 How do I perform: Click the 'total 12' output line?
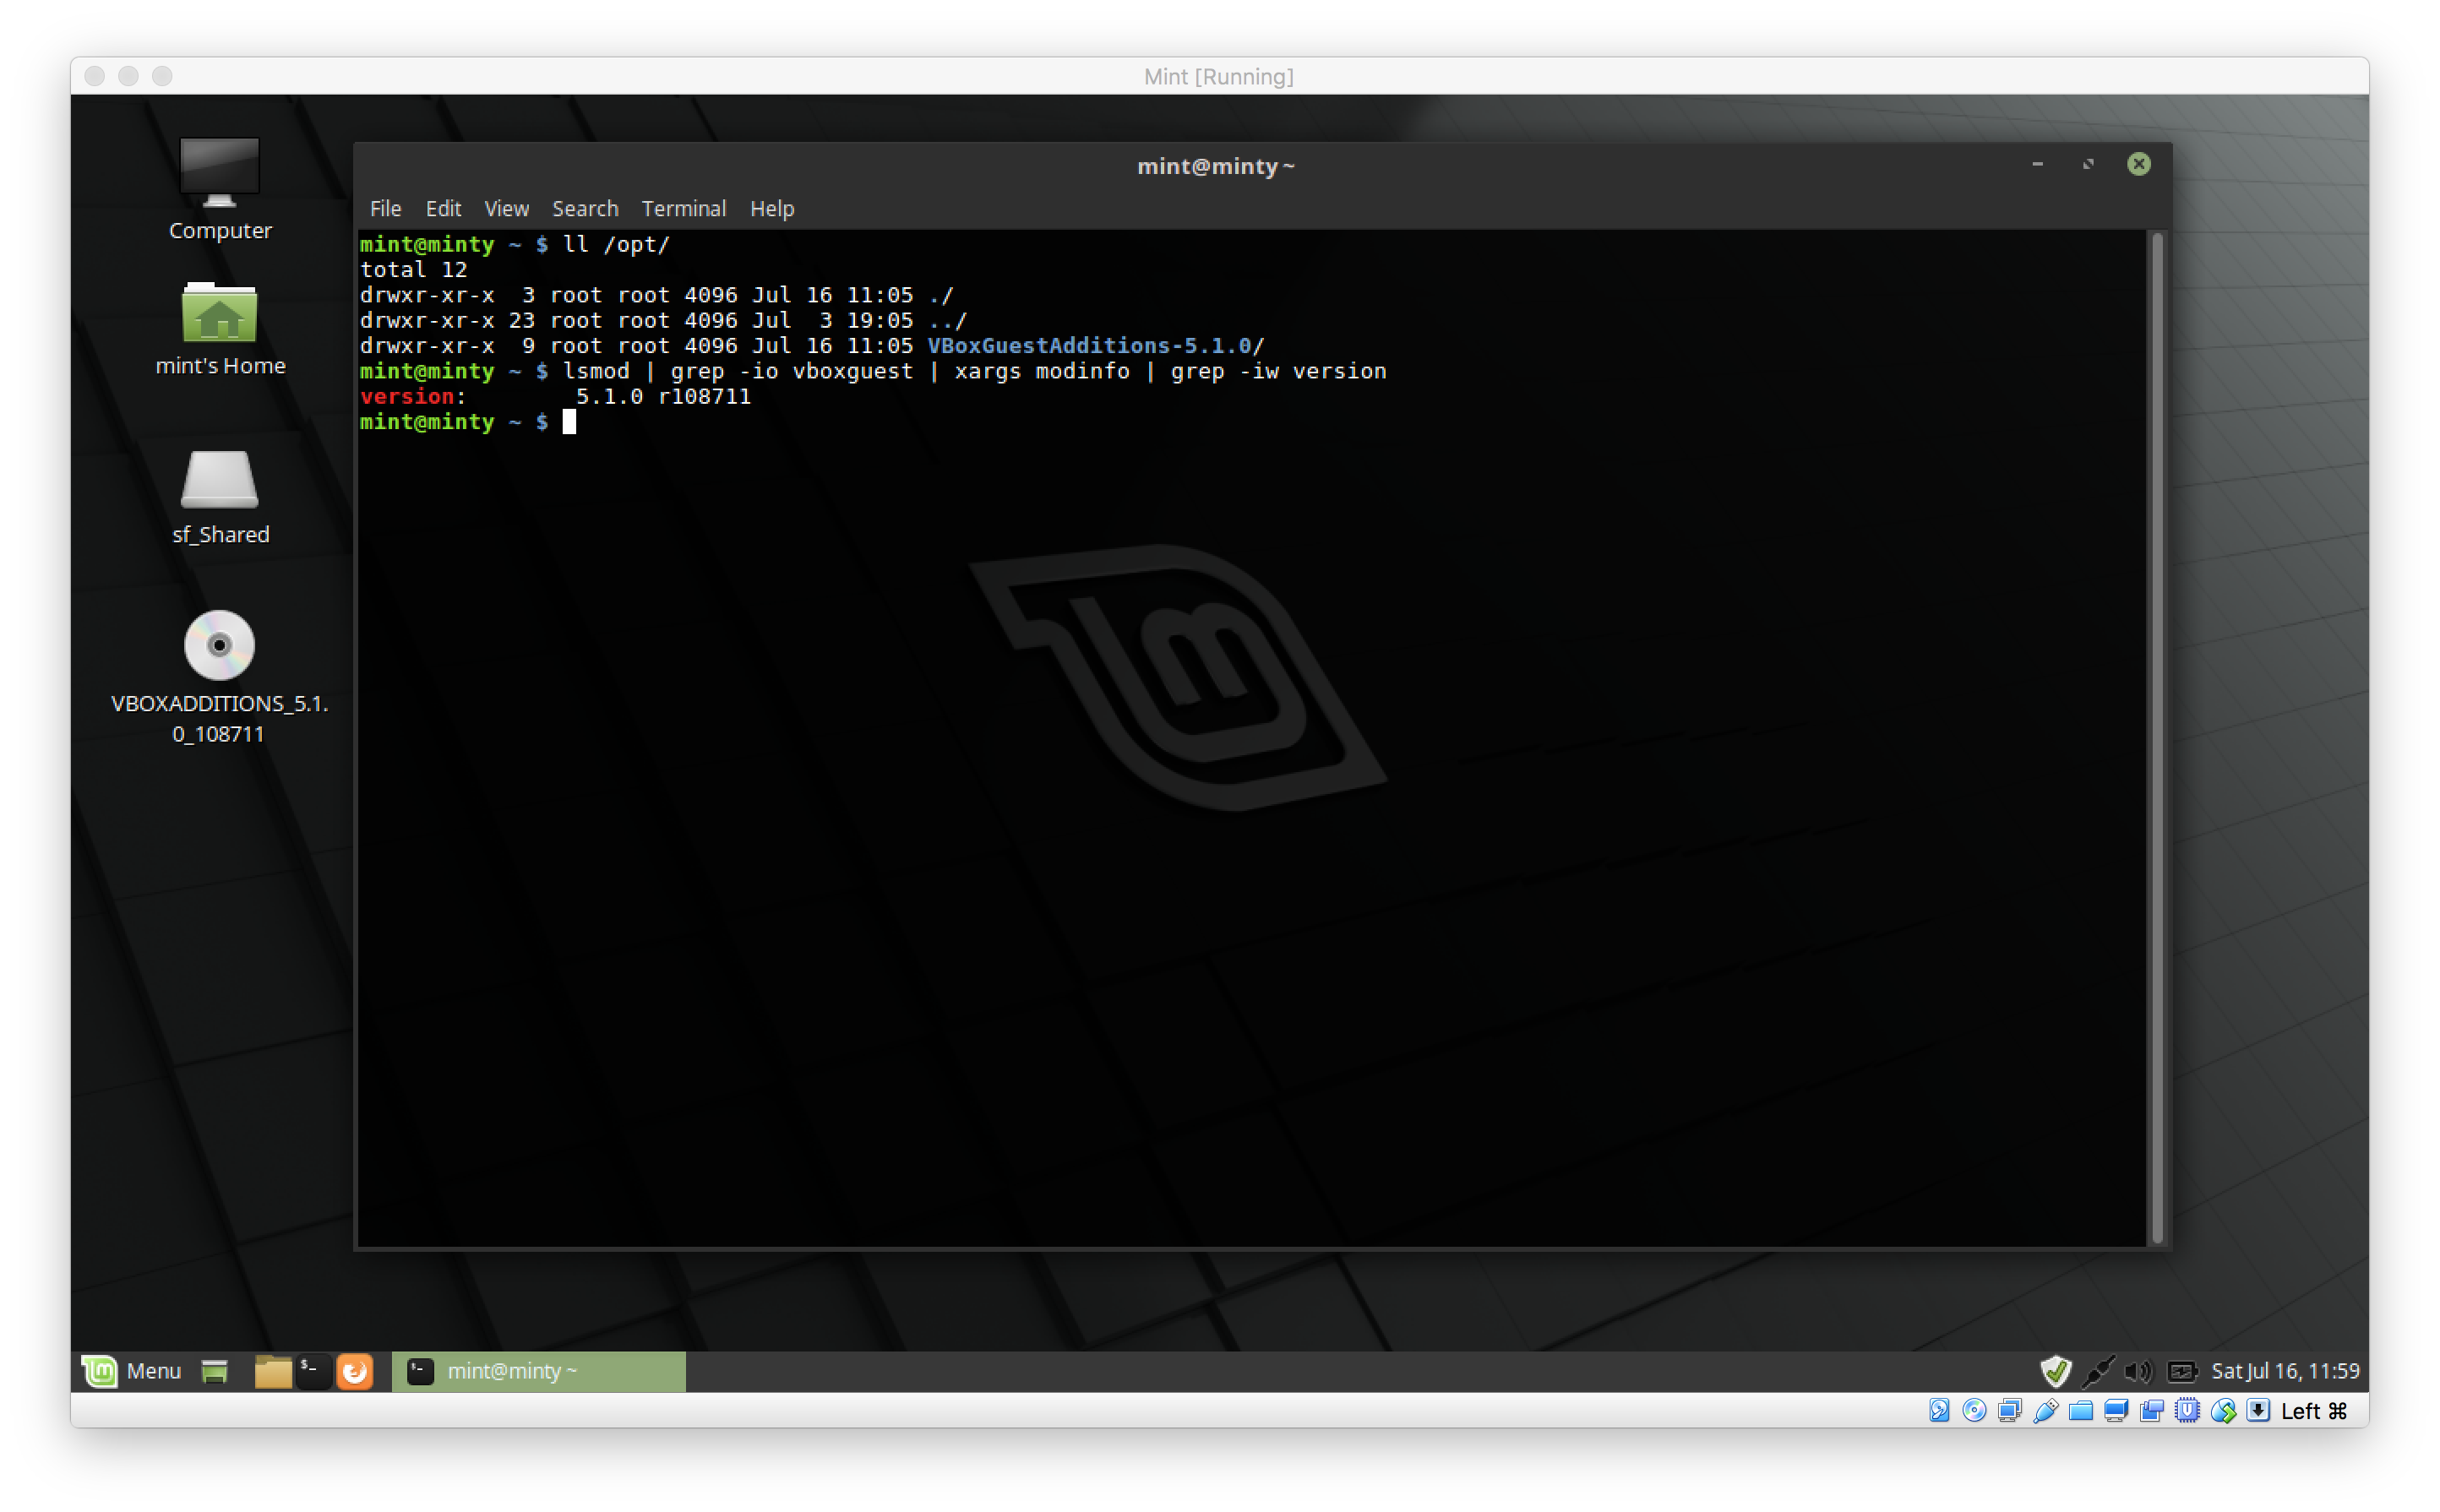click(x=414, y=270)
